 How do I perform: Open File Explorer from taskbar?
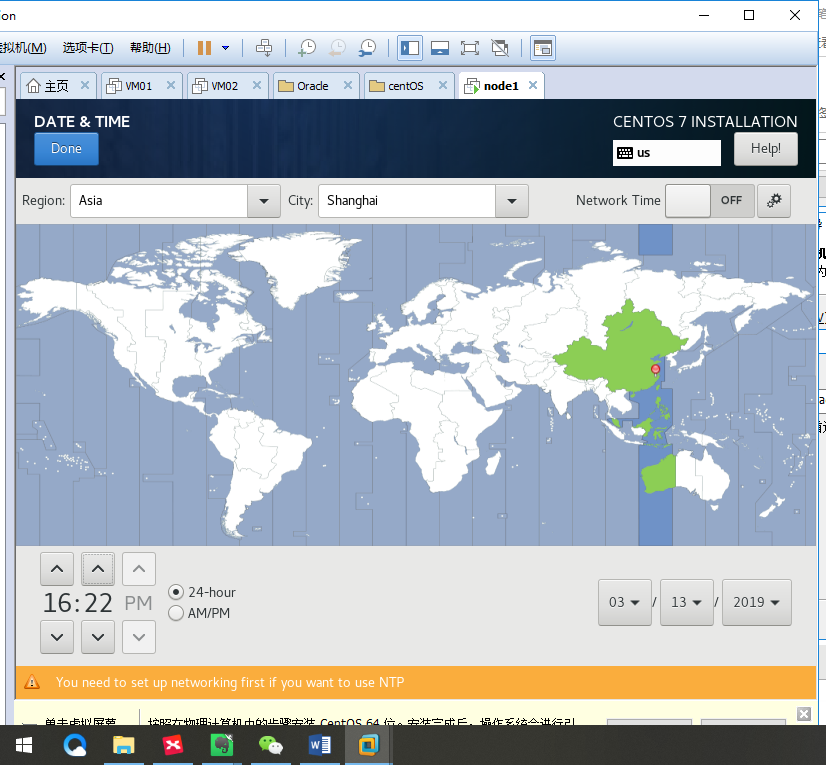tap(124, 745)
